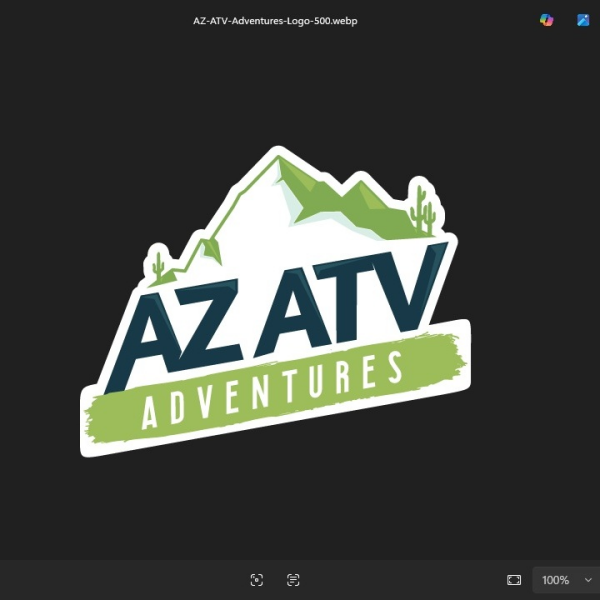Click the AZ ATV Adventures logo image

[x=275, y=301]
